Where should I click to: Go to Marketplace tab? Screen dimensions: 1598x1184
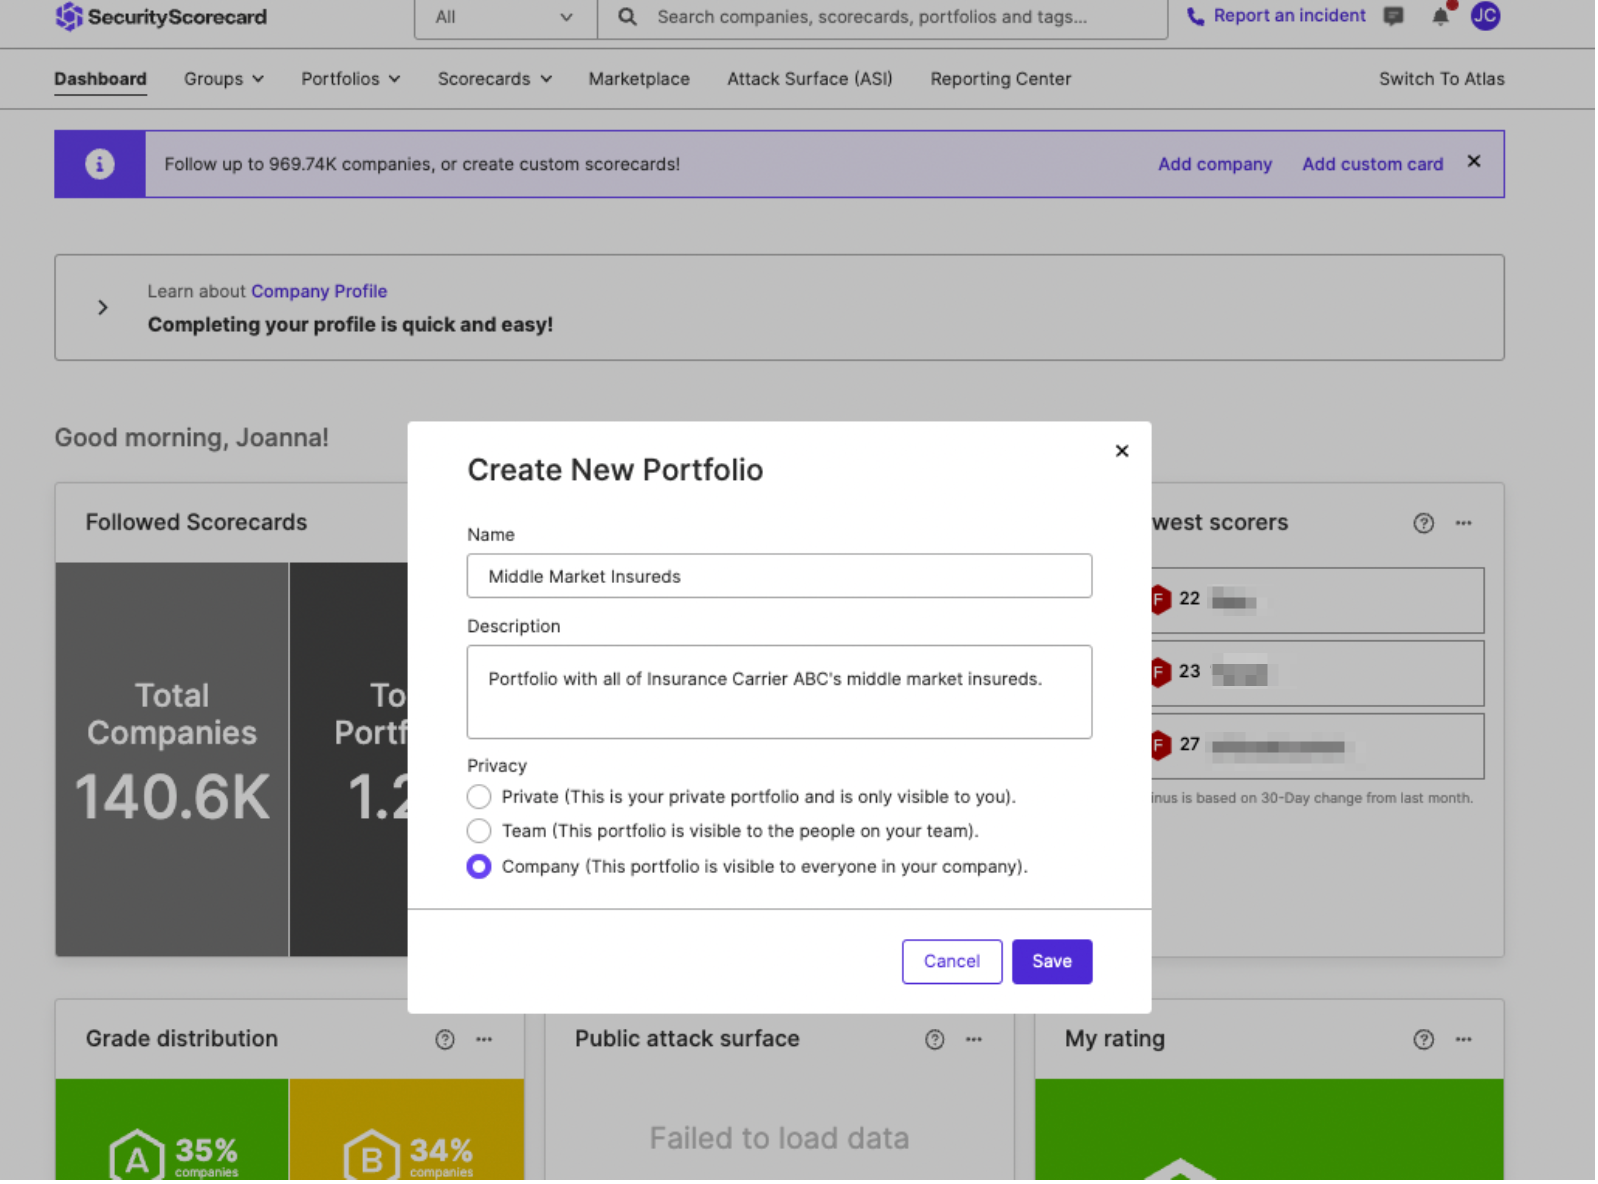point(639,79)
